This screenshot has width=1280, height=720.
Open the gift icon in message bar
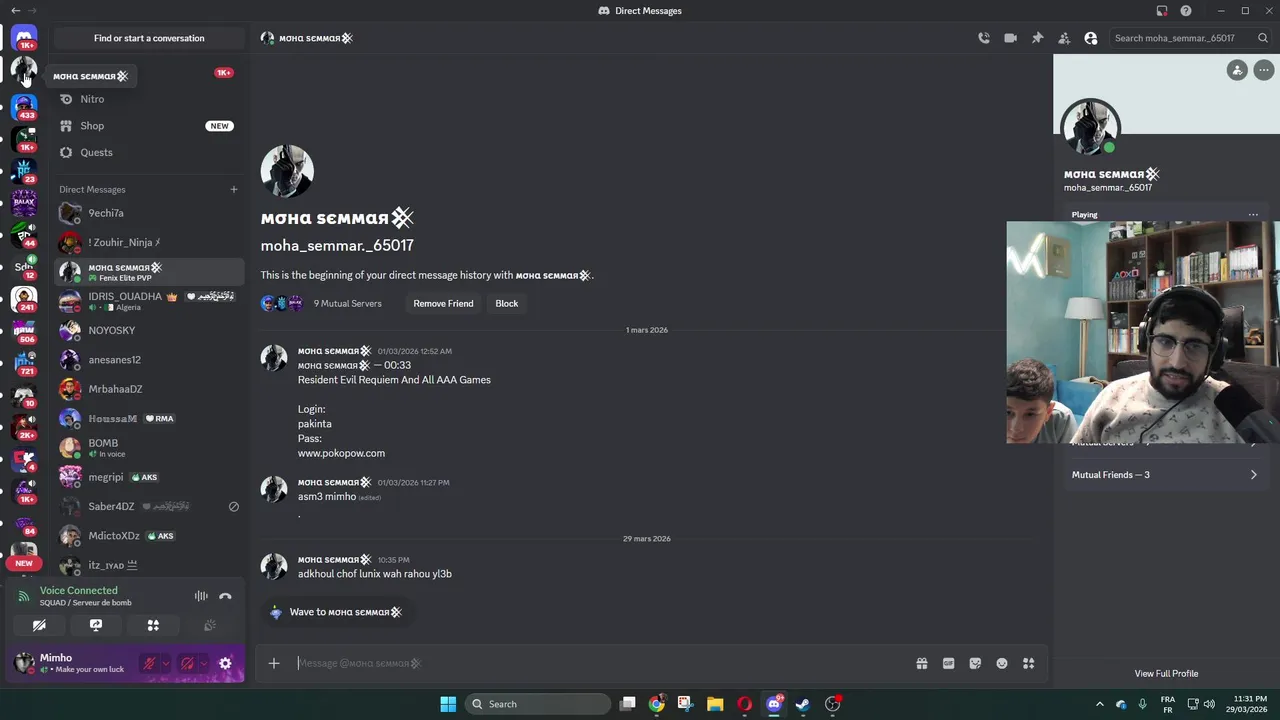click(922, 663)
